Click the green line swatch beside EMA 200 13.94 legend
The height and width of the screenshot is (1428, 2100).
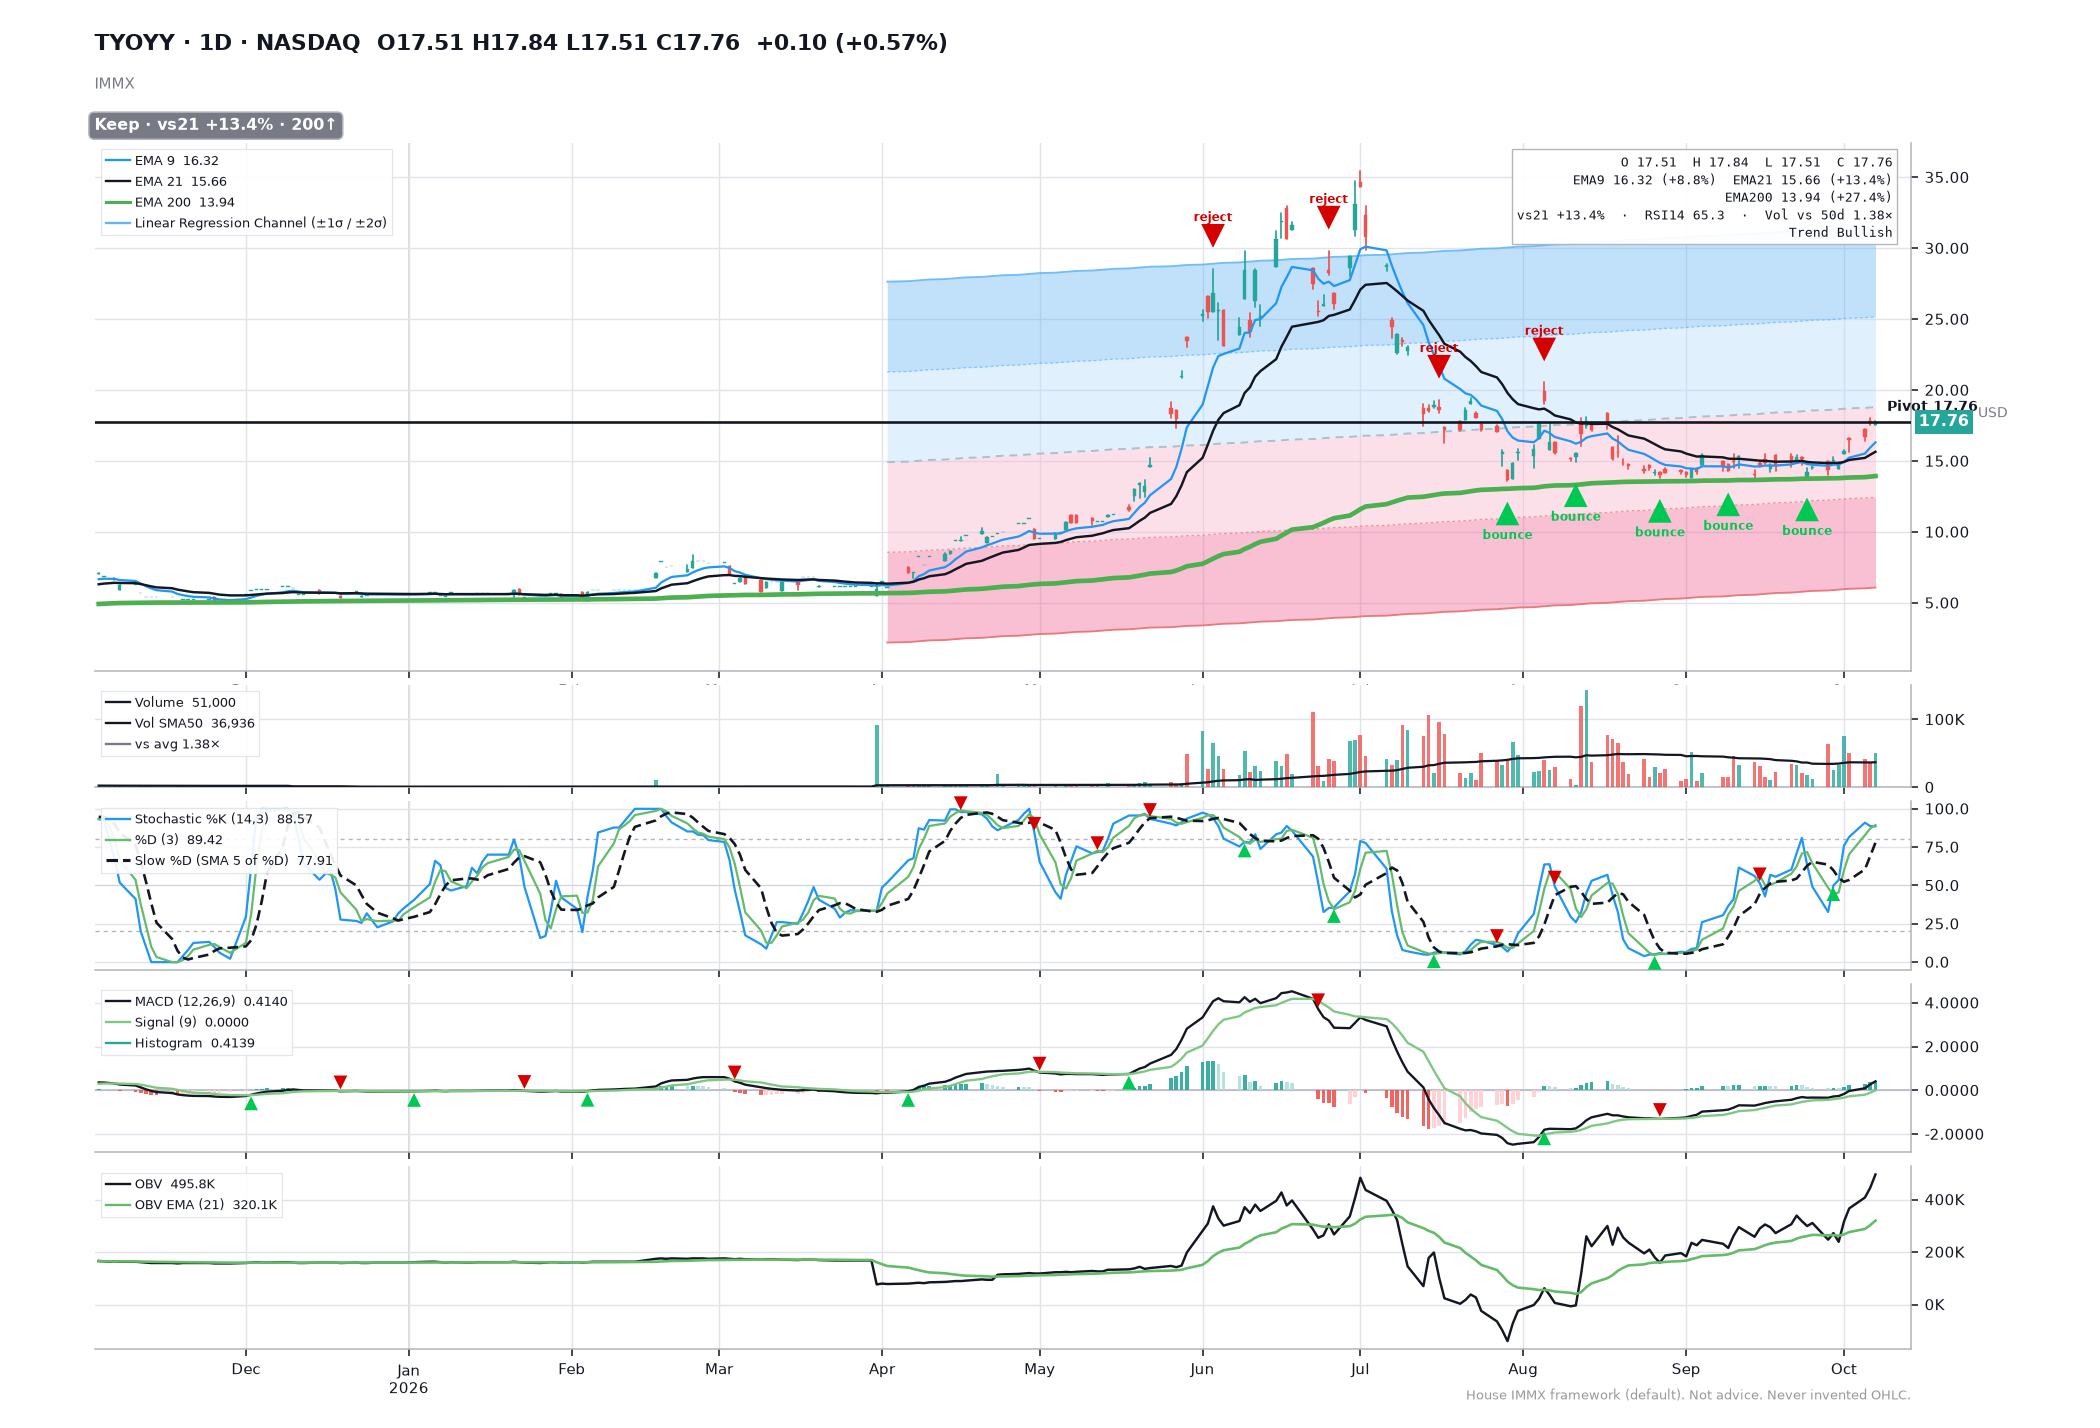click(118, 202)
